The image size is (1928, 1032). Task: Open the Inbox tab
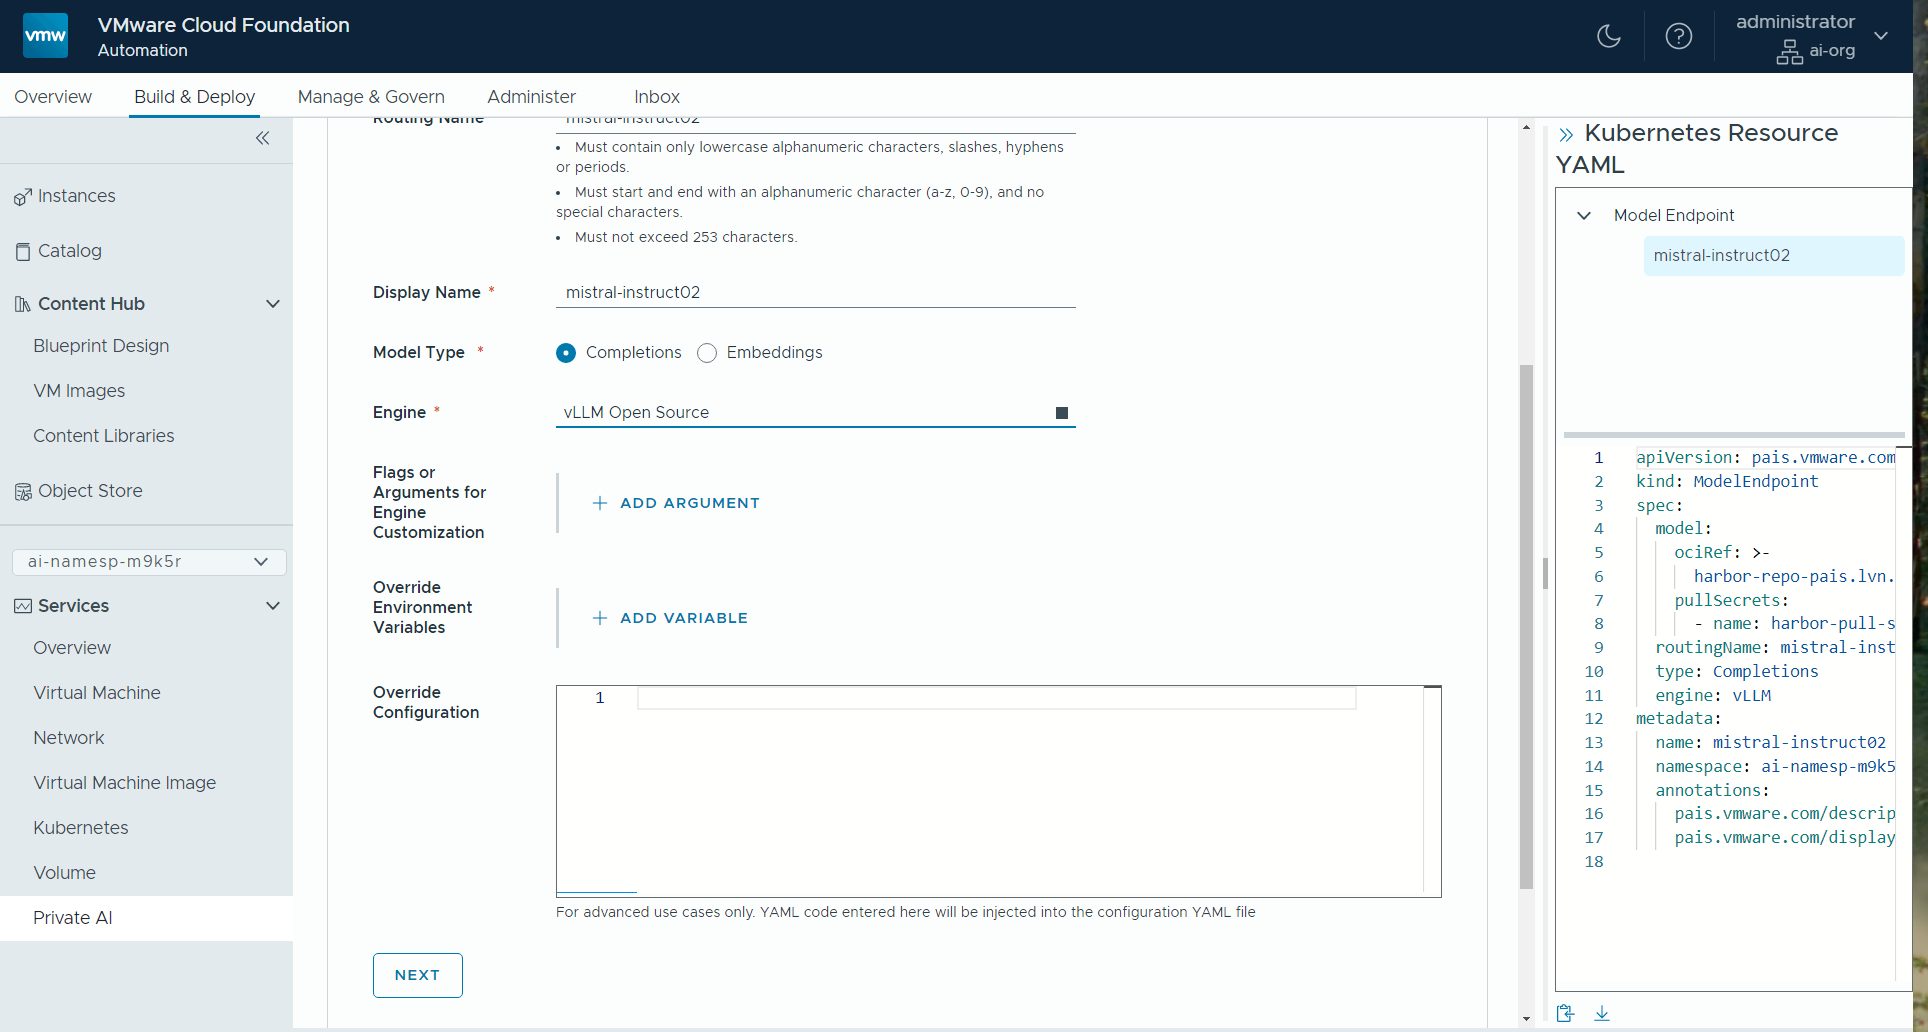pos(656,96)
